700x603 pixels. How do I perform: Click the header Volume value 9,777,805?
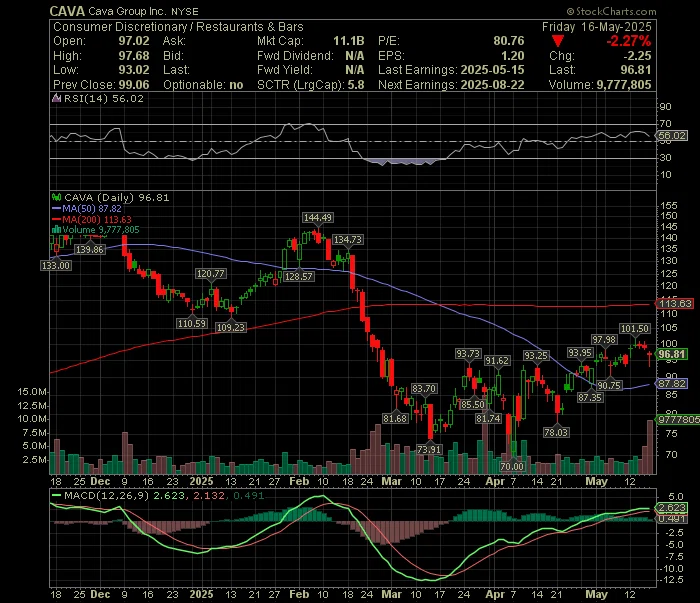tap(624, 85)
